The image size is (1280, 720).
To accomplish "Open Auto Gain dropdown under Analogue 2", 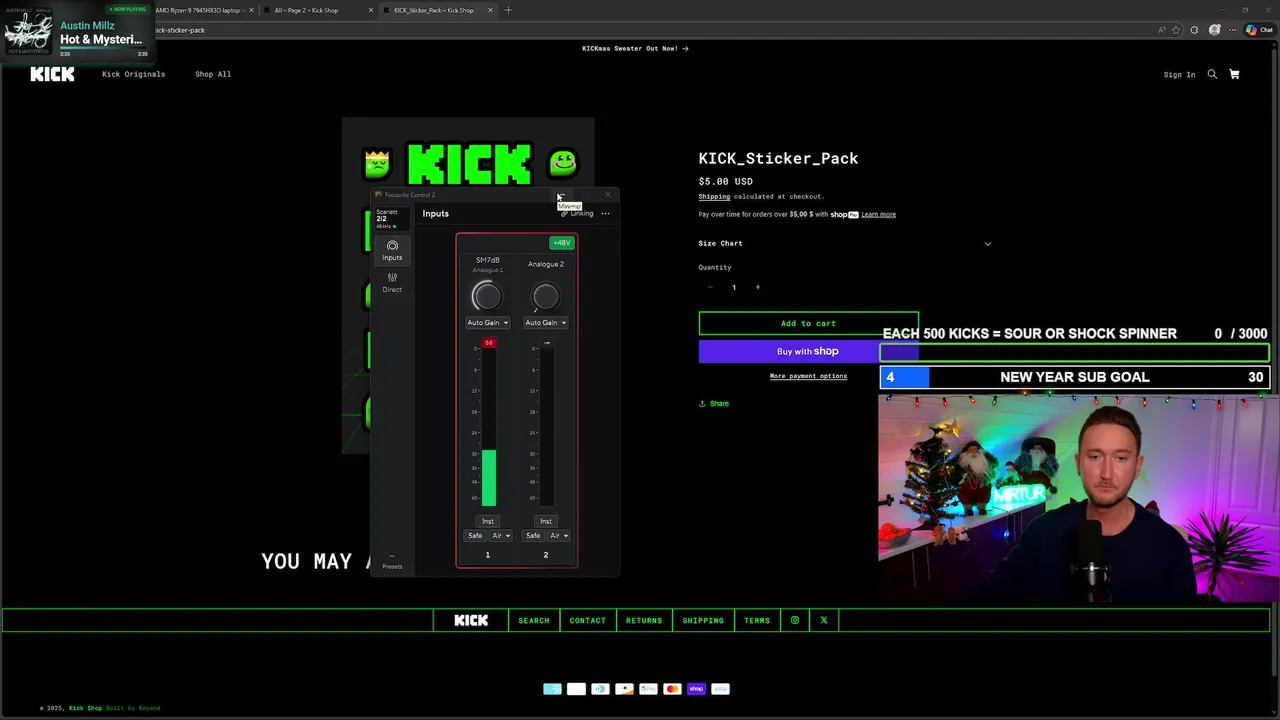I will 546,322.
